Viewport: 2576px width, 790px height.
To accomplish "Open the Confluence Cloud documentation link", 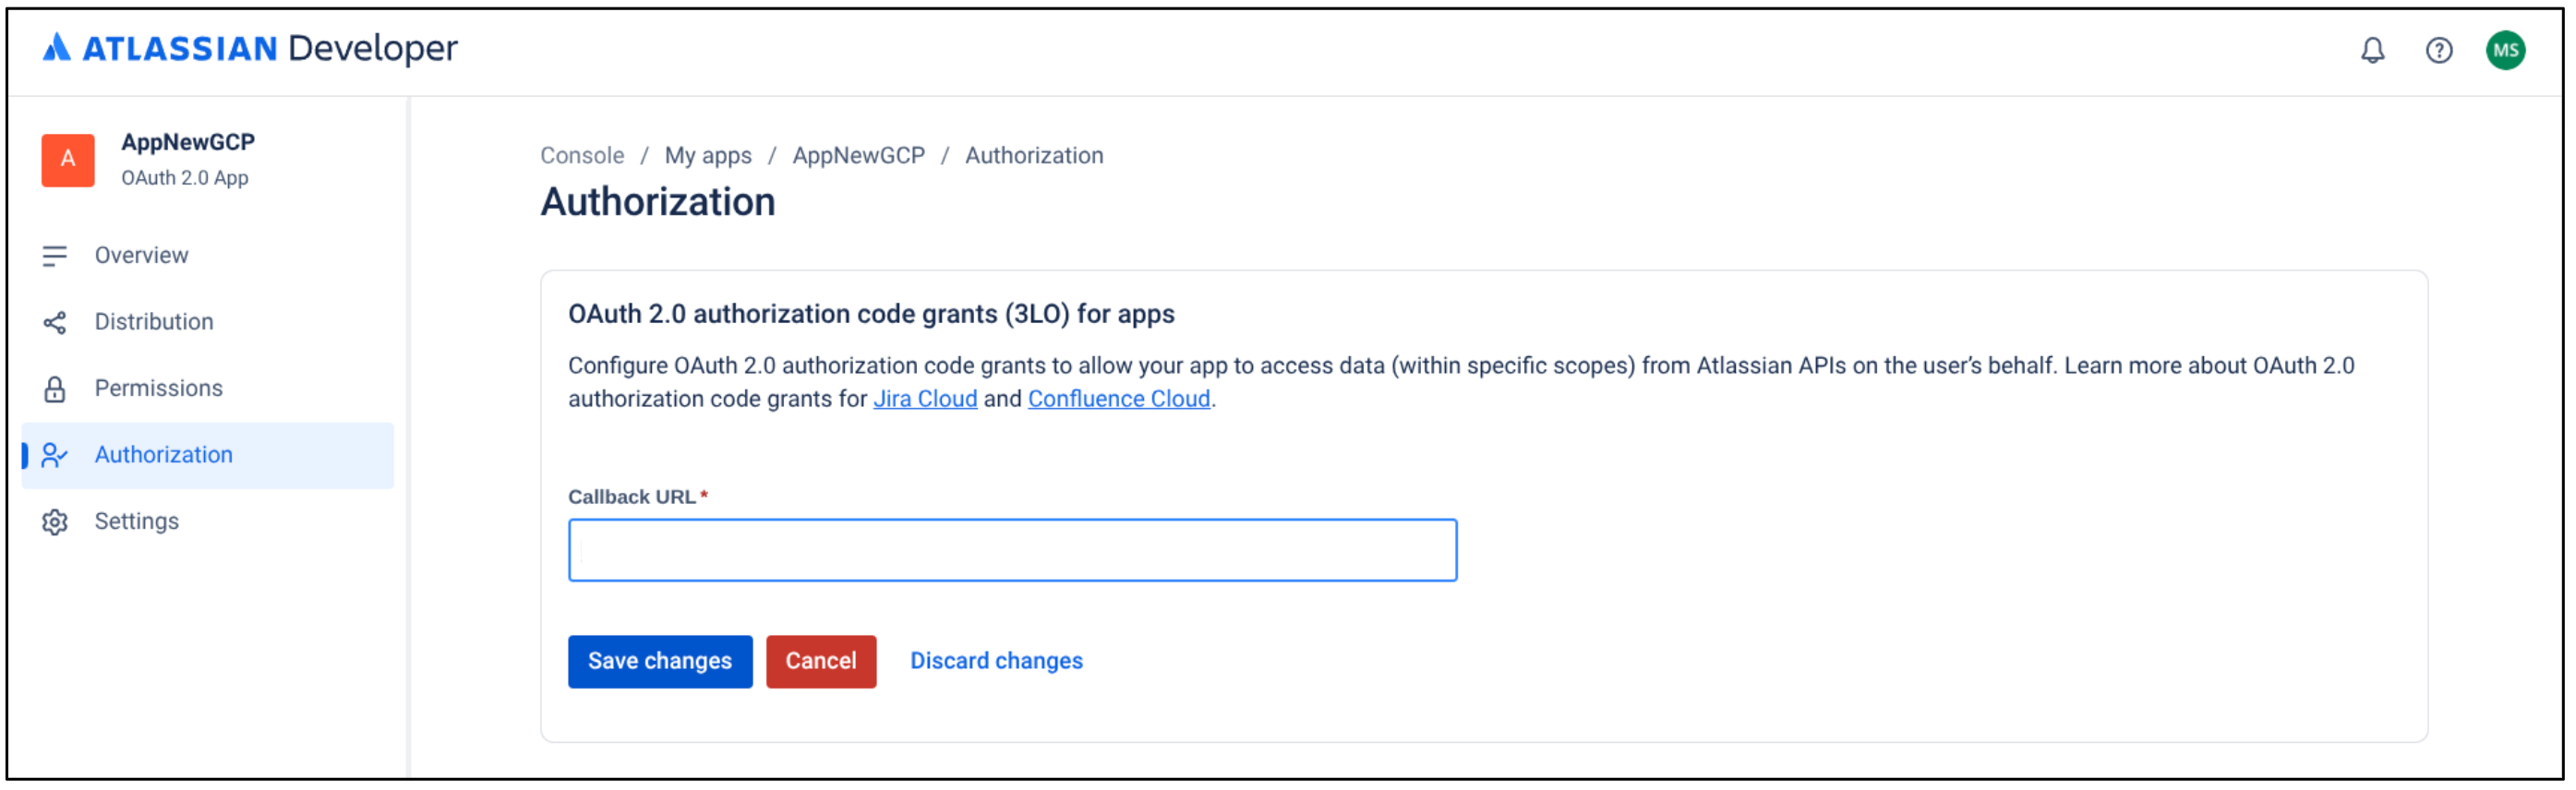I will (1119, 398).
